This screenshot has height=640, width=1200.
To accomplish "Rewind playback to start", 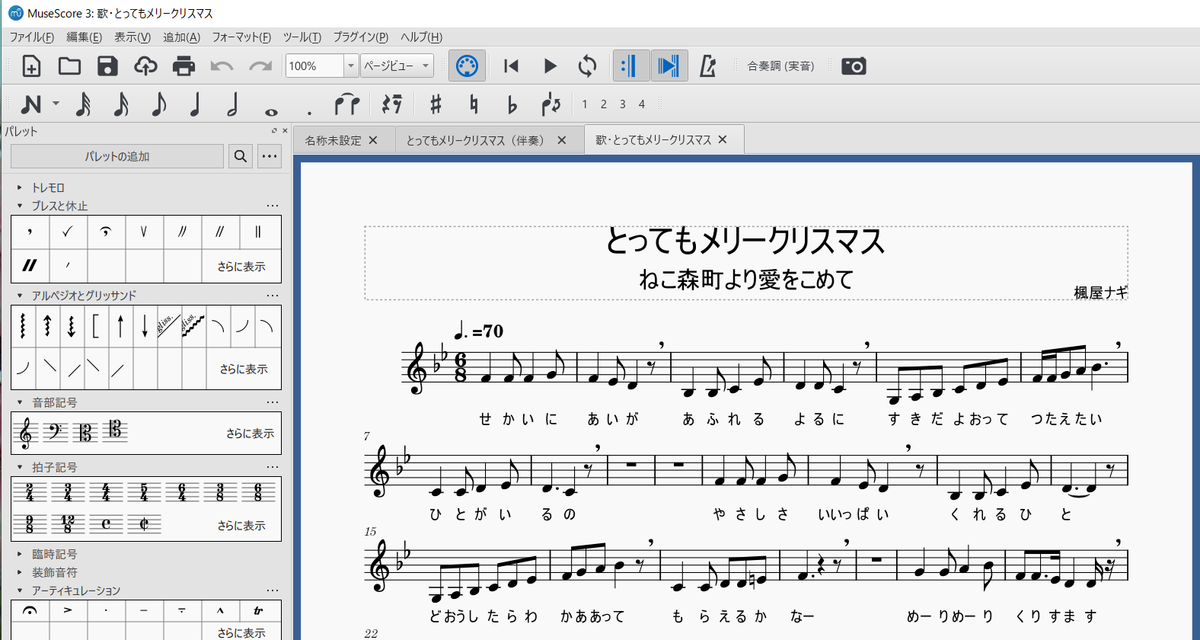I will (511, 66).
